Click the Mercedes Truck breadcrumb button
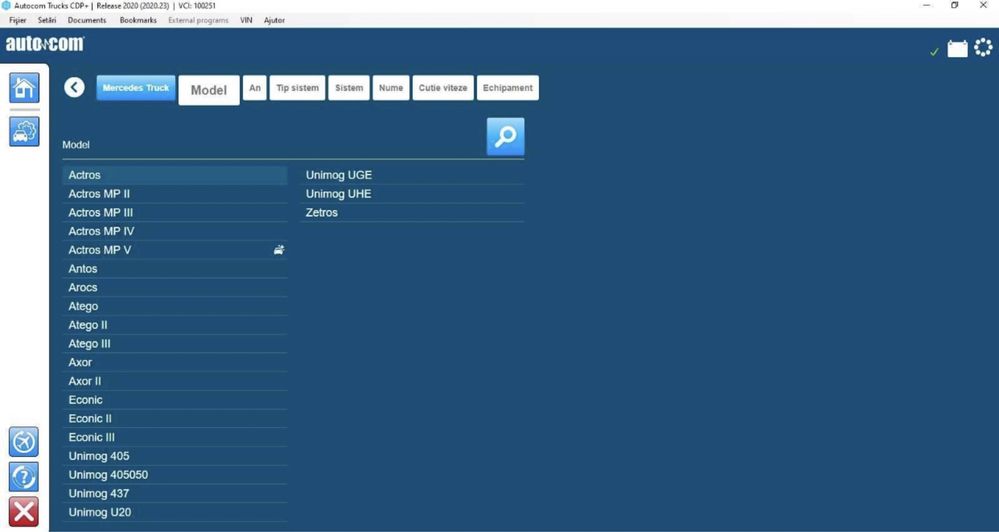This screenshot has height=532, width=999. (x=136, y=88)
